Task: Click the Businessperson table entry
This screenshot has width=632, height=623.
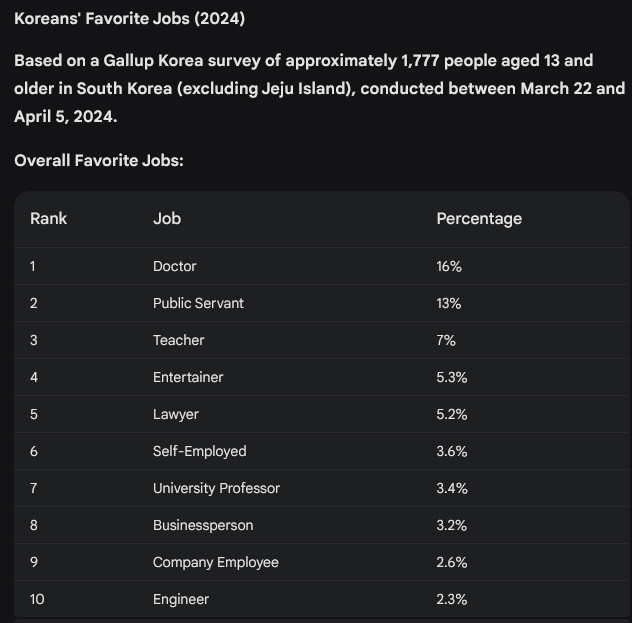Action: [x=203, y=525]
